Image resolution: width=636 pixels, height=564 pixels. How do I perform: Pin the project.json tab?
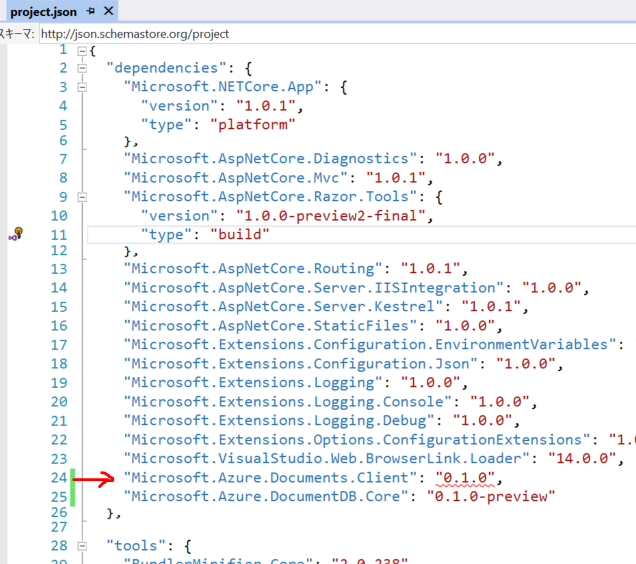[x=90, y=11]
